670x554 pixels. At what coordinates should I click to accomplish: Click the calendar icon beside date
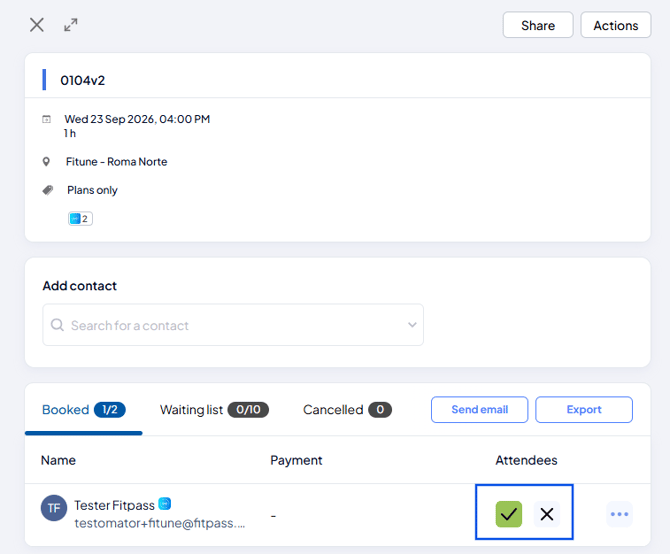[x=46, y=119]
